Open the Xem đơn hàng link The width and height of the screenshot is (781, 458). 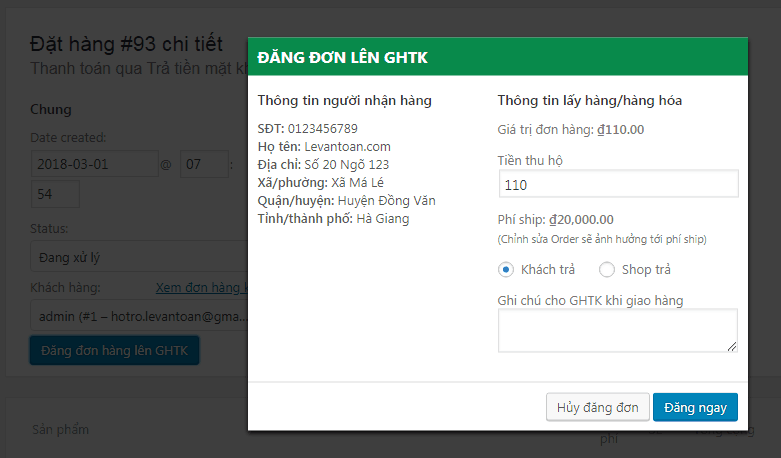point(201,288)
